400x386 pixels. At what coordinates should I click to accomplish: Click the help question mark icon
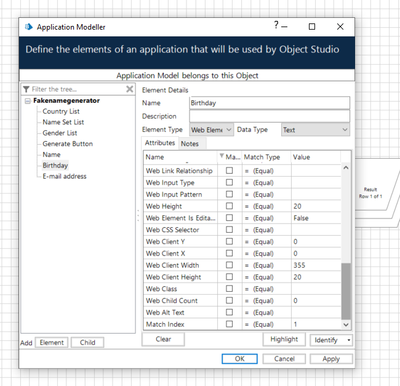[x=276, y=25]
